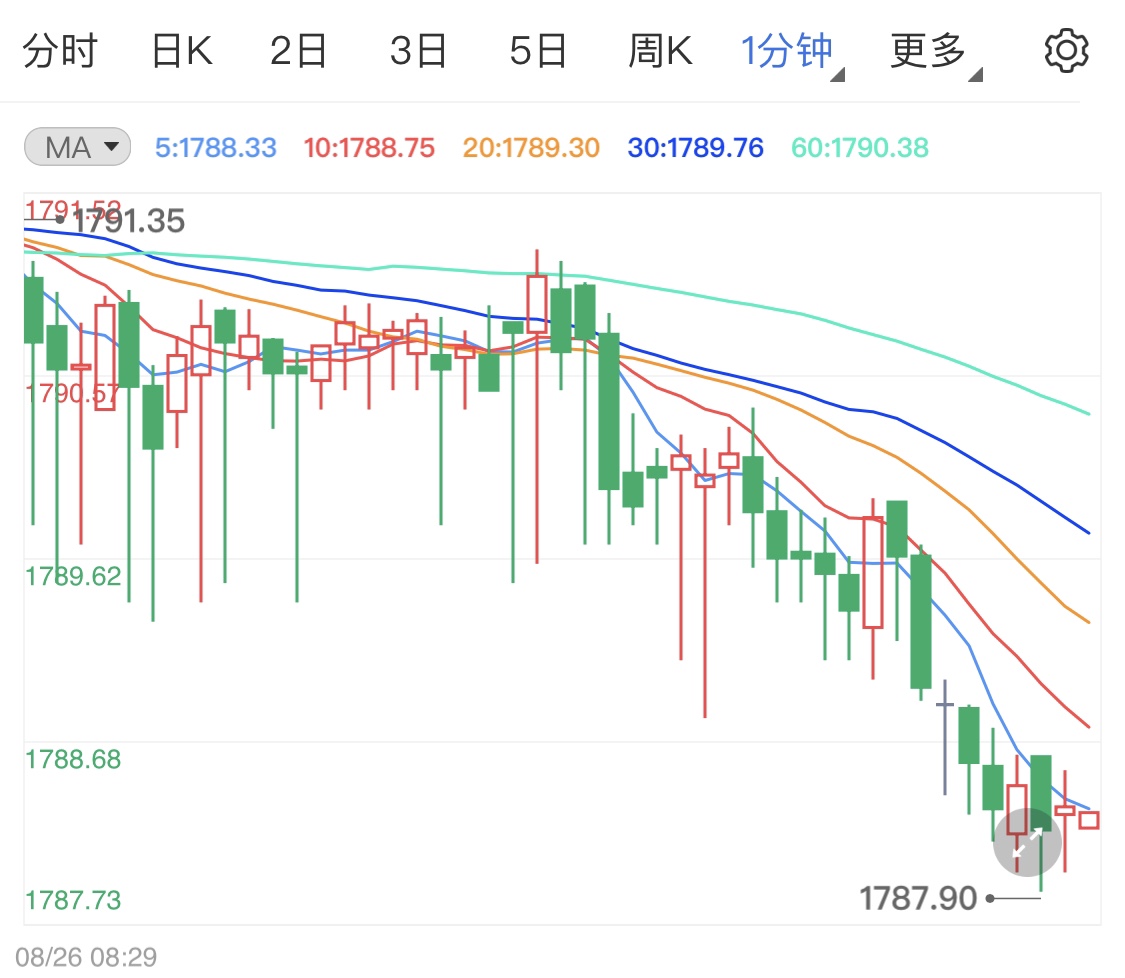Click the 1788.68 price axis label

click(72, 759)
